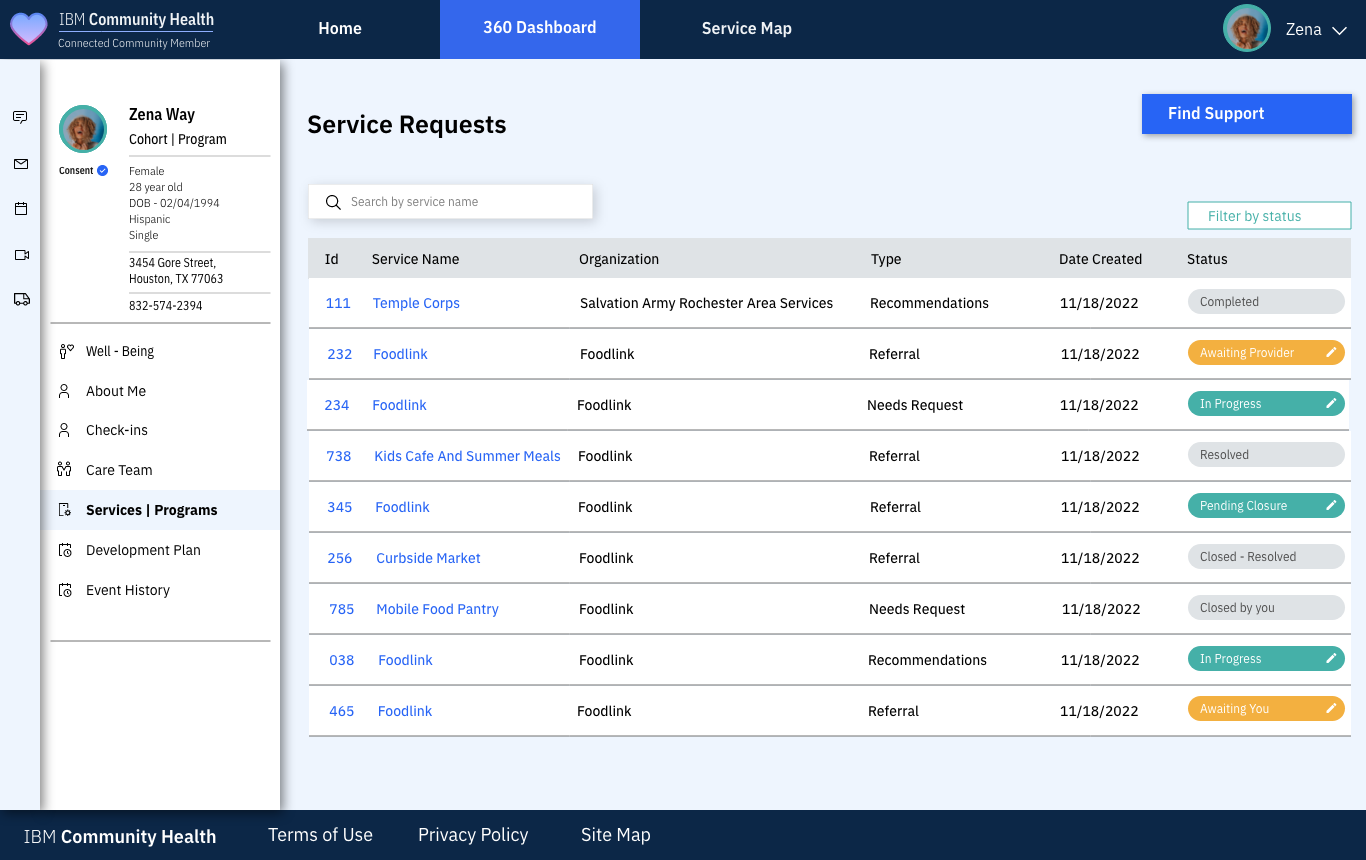This screenshot has height=860, width=1366.
Task: Click the Closed by you status badge
Action: [x=1266, y=607]
